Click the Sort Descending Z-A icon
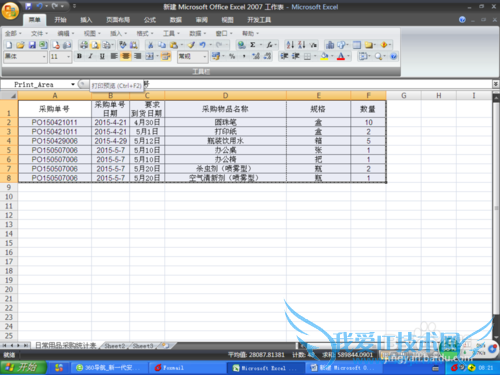 pos(301,45)
